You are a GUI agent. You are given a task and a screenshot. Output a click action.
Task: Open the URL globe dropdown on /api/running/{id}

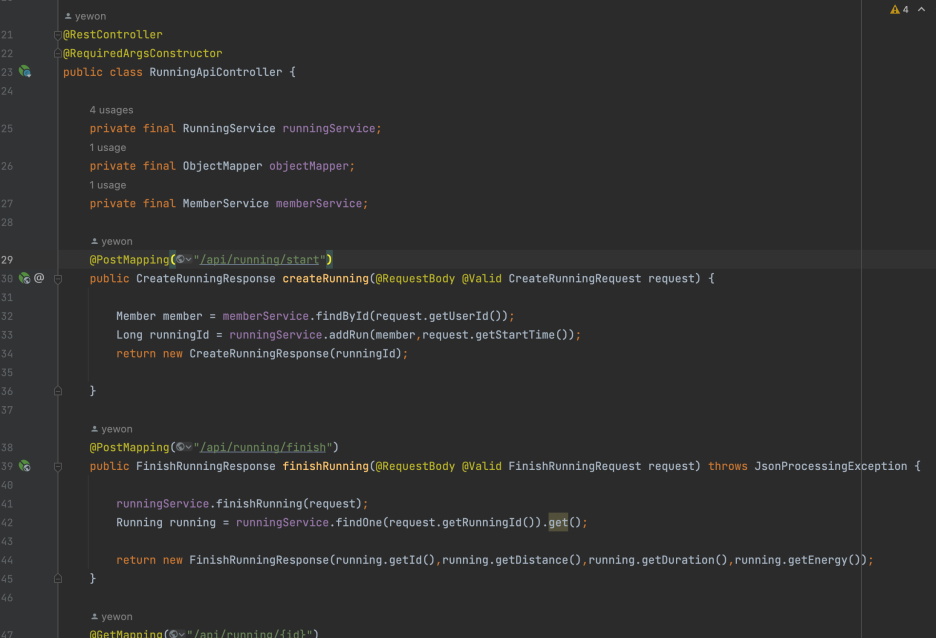[x=177, y=634]
